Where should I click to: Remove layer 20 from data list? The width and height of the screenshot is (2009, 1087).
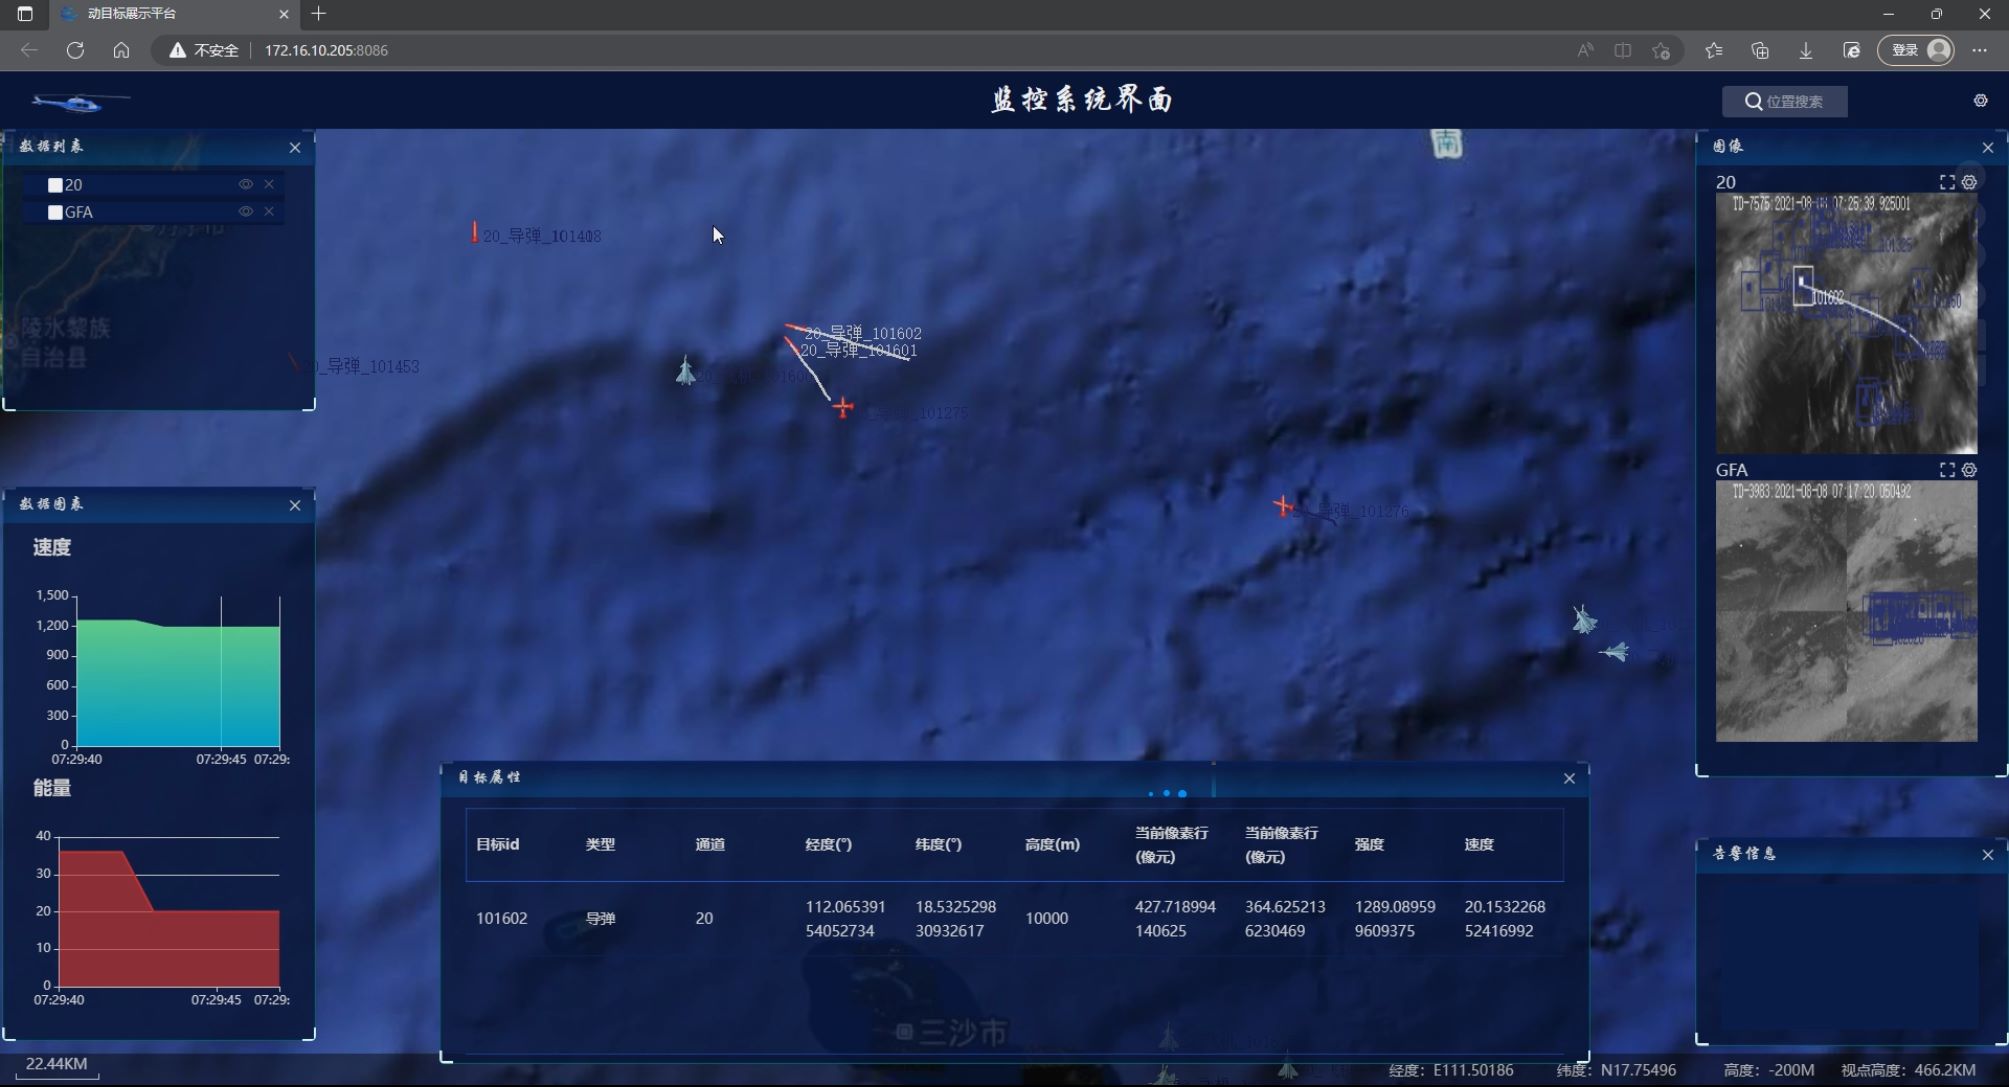pos(269,184)
